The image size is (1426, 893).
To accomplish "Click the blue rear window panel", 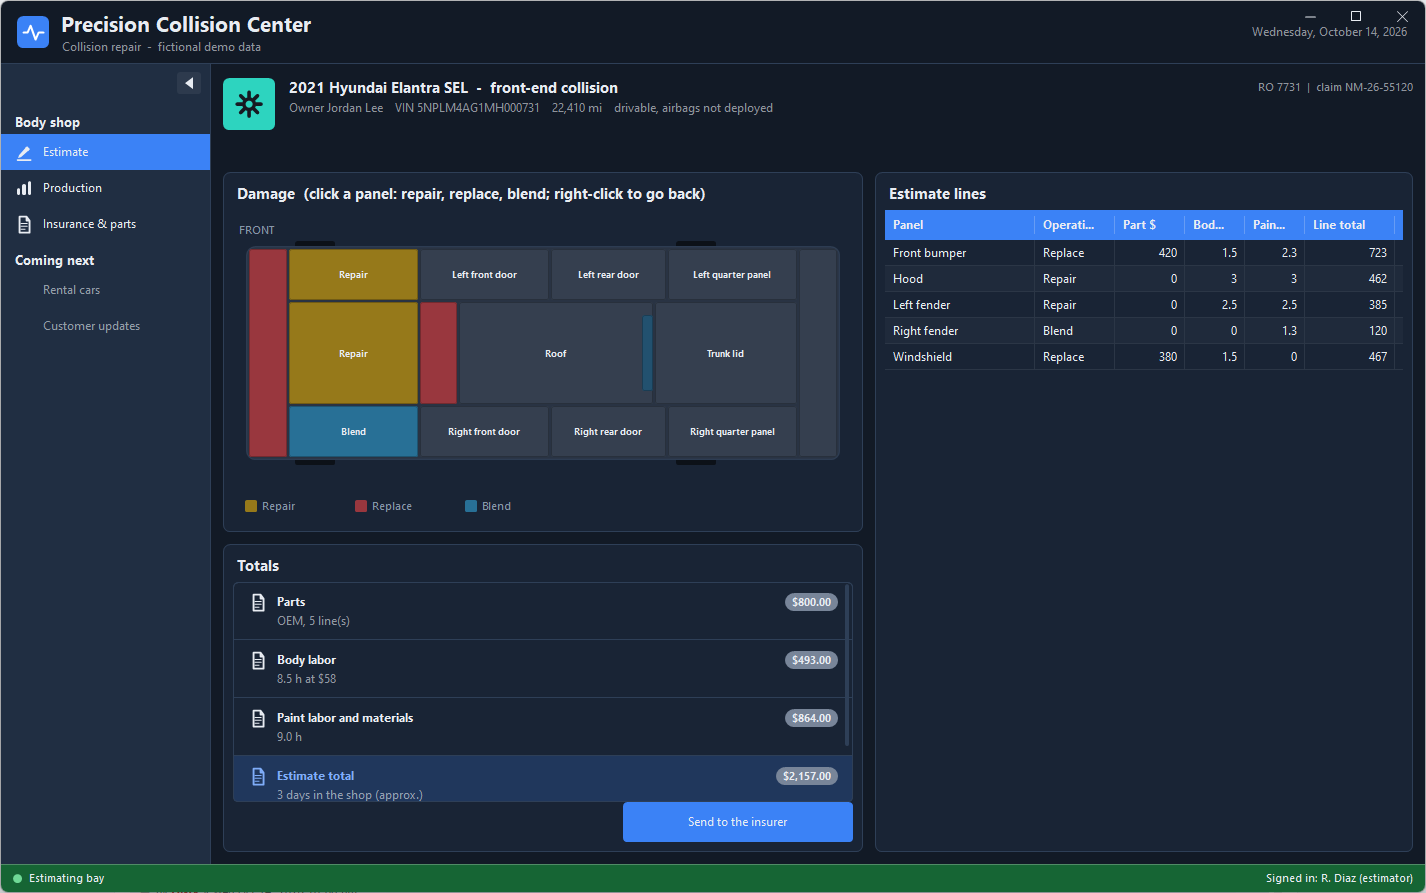I will coord(647,353).
